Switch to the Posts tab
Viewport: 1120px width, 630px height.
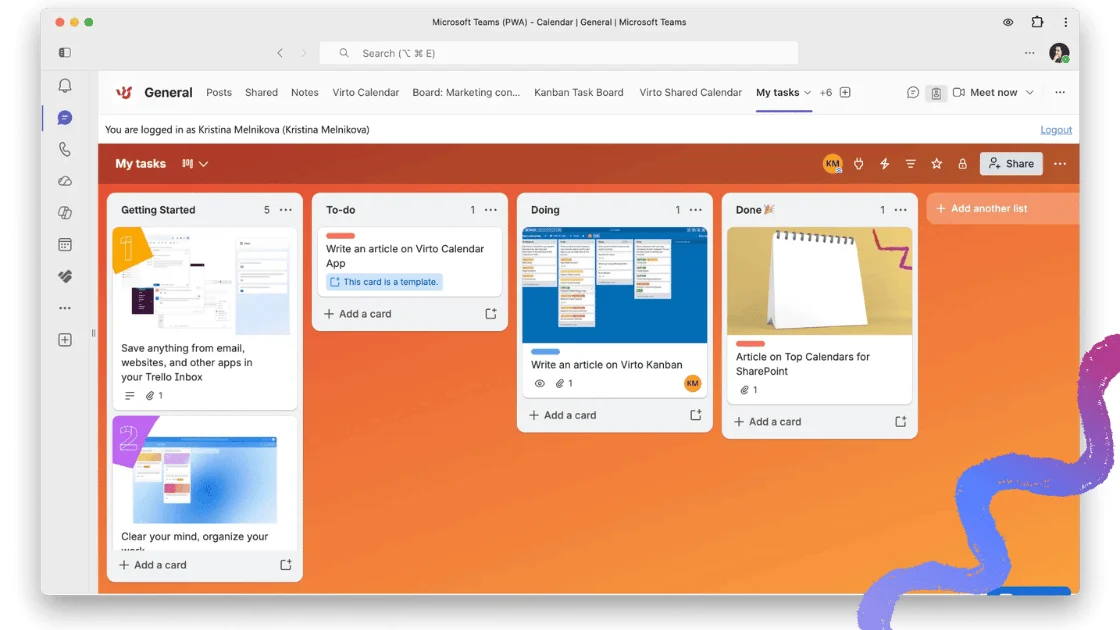pos(219,92)
